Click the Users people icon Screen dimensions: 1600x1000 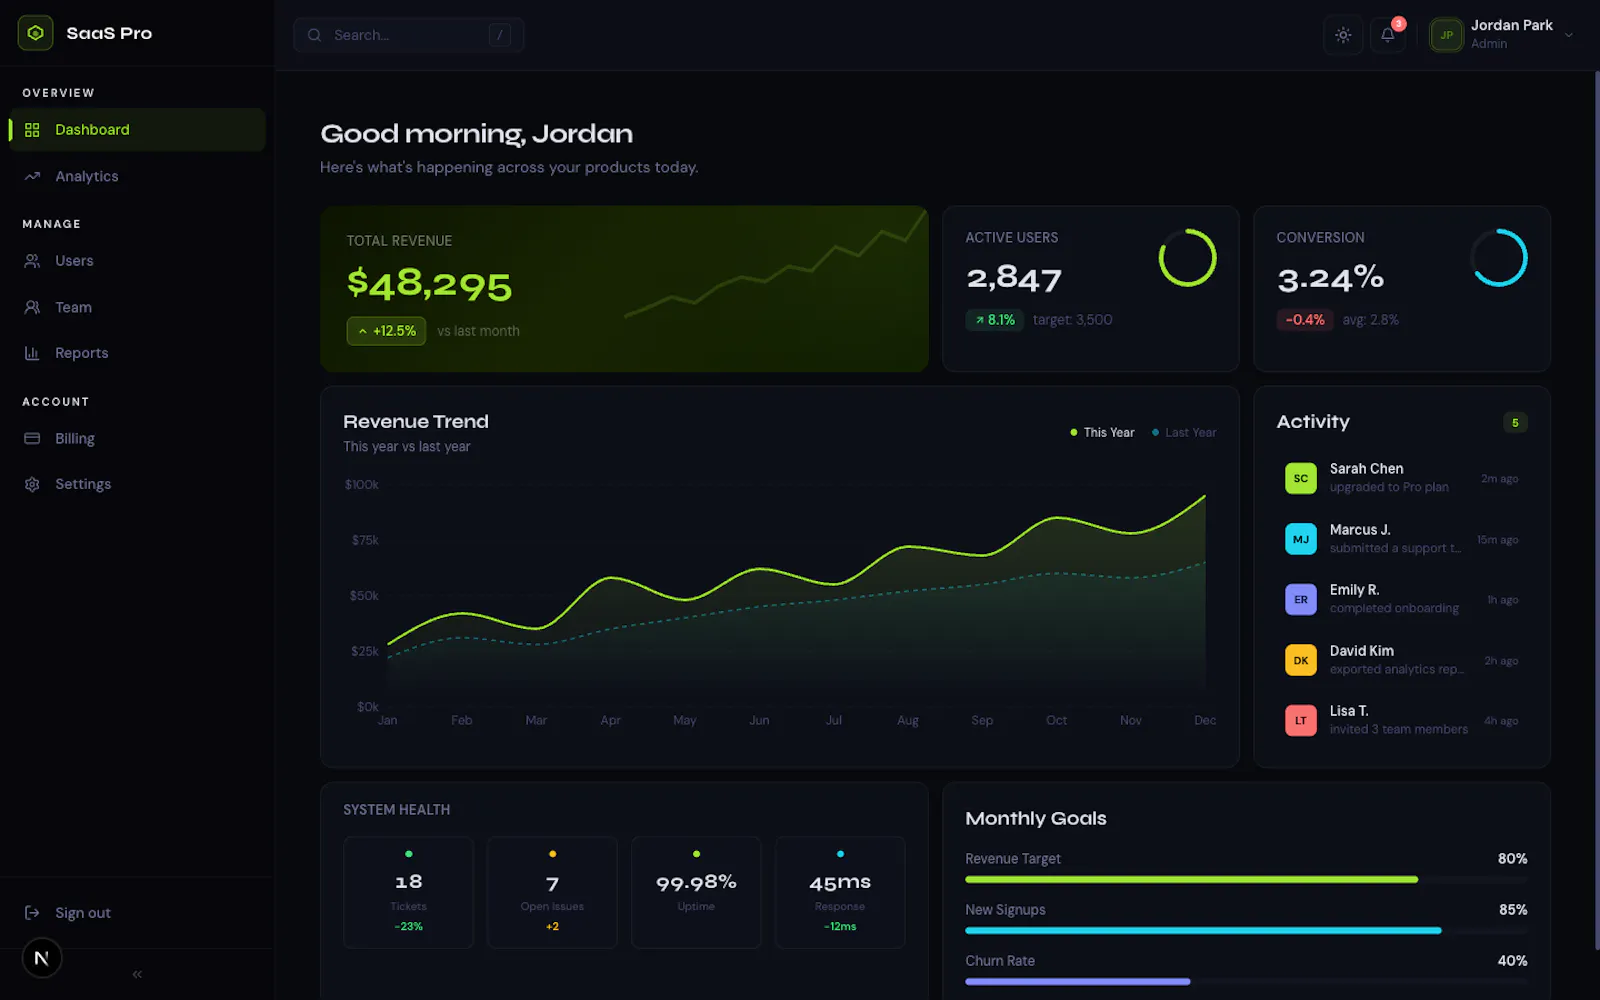[x=32, y=261]
